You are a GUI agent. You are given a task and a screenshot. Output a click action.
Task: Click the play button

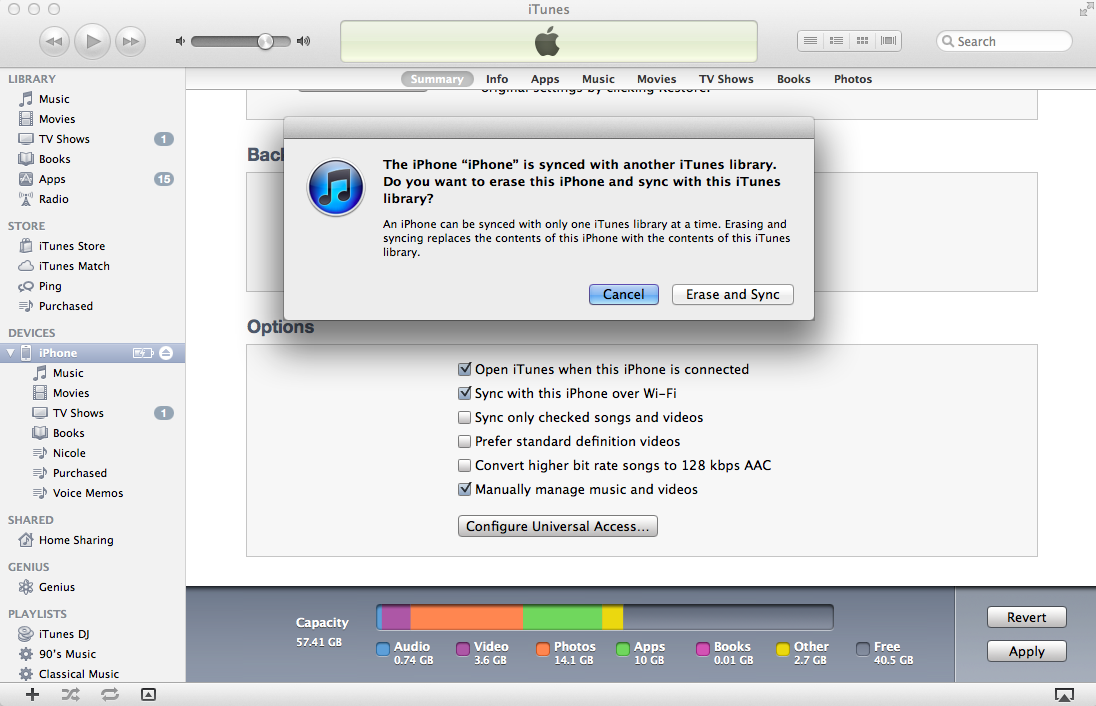tap(92, 41)
